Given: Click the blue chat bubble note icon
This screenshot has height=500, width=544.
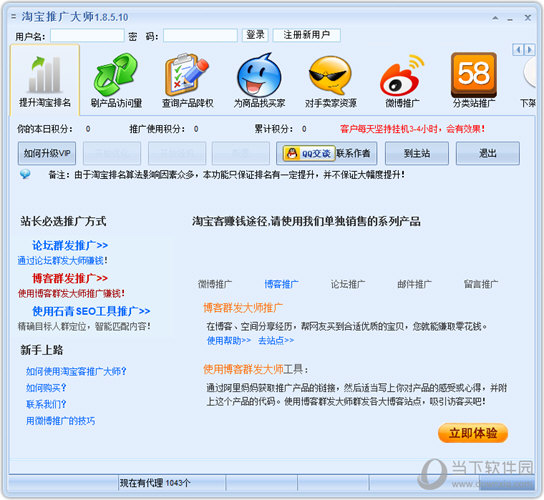Looking at the screenshot, I should click(x=25, y=174).
